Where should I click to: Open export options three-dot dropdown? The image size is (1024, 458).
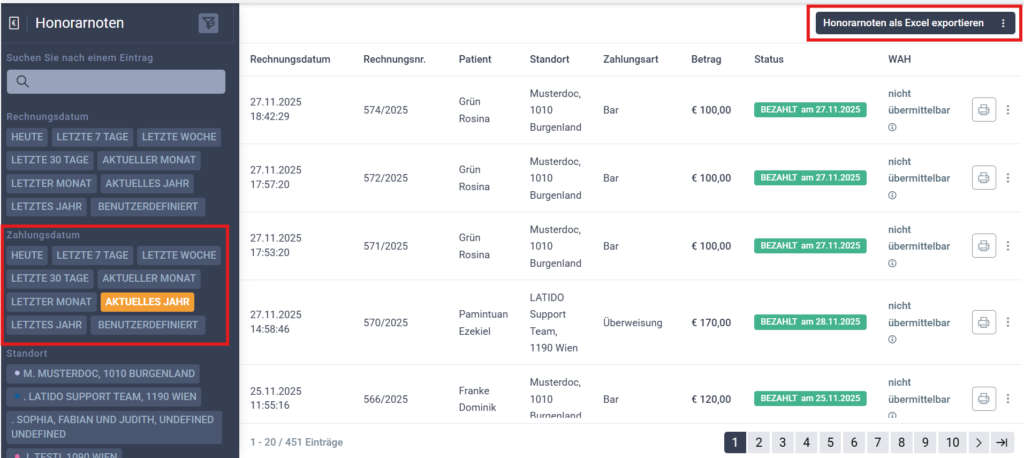point(1003,23)
